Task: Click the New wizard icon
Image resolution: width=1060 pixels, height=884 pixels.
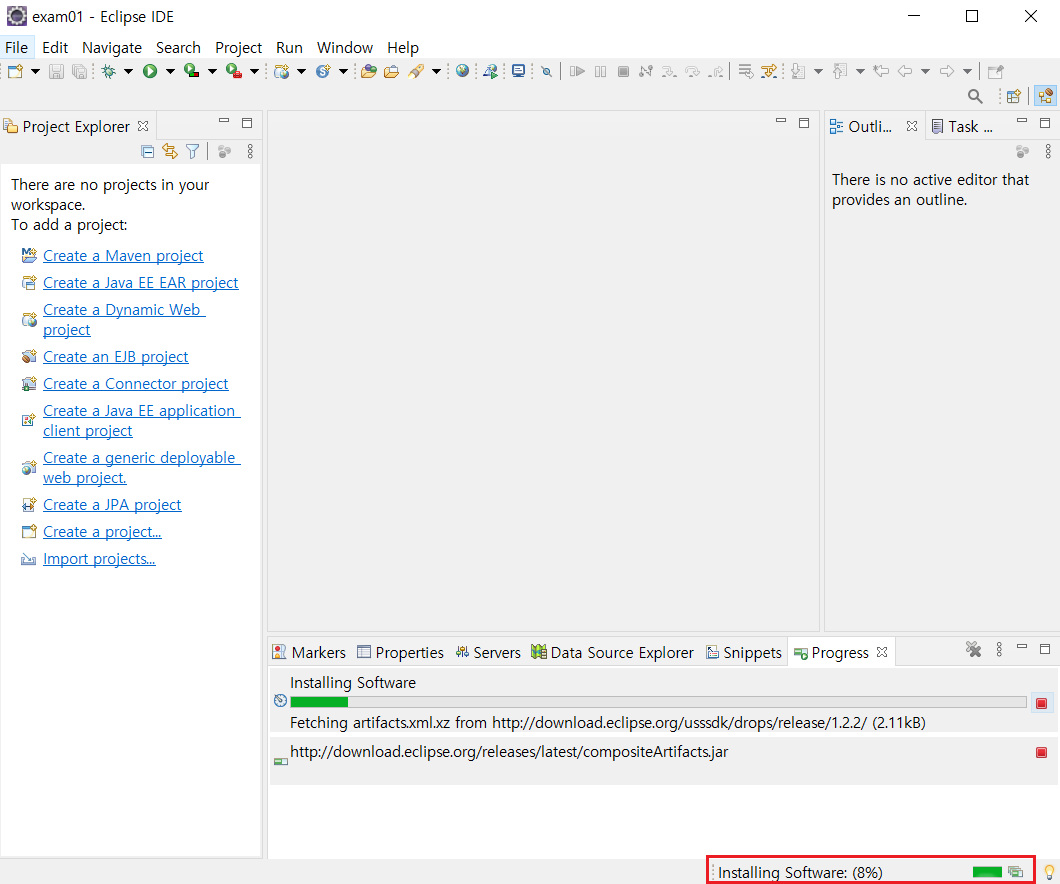Action: click(15, 71)
